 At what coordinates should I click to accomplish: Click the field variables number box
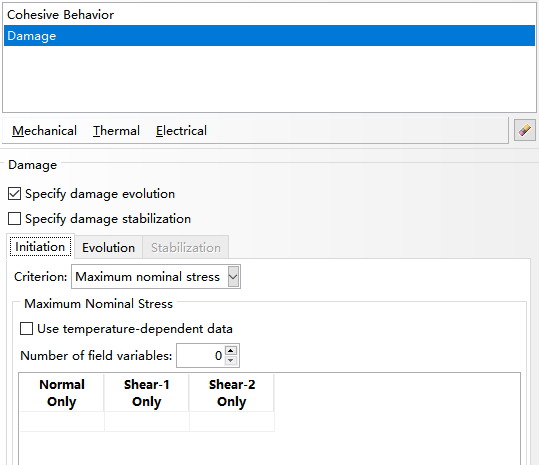pyautogui.click(x=201, y=355)
